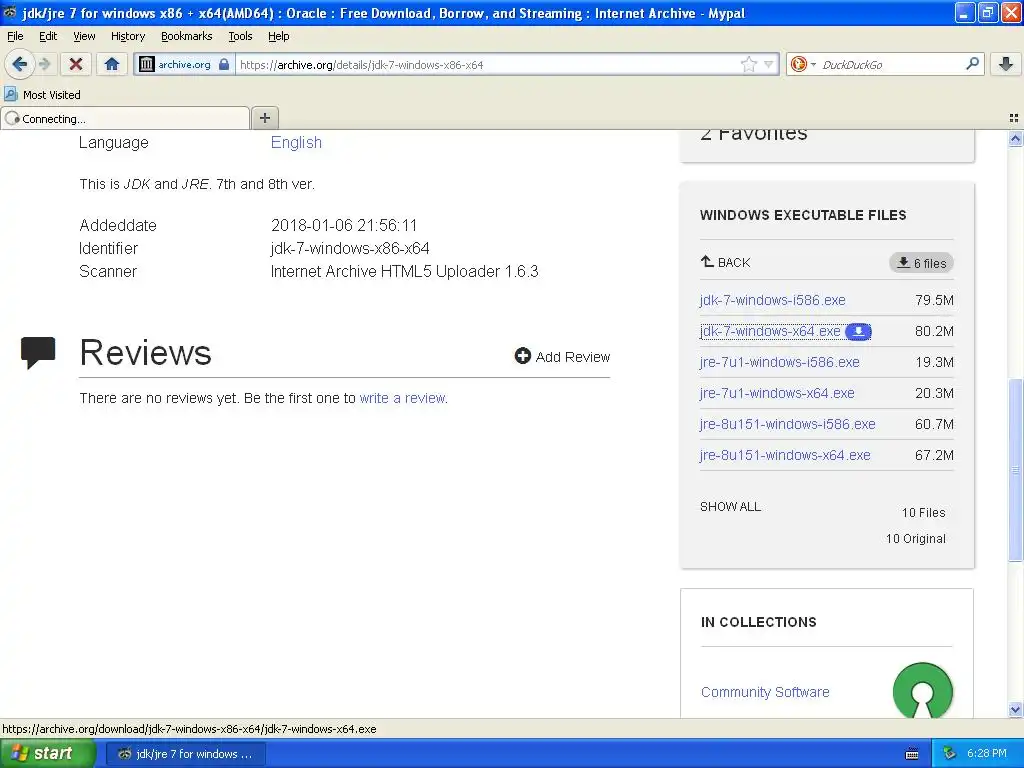Click the scrollbar down arrow
This screenshot has width=1024, height=768.
(1015, 709)
